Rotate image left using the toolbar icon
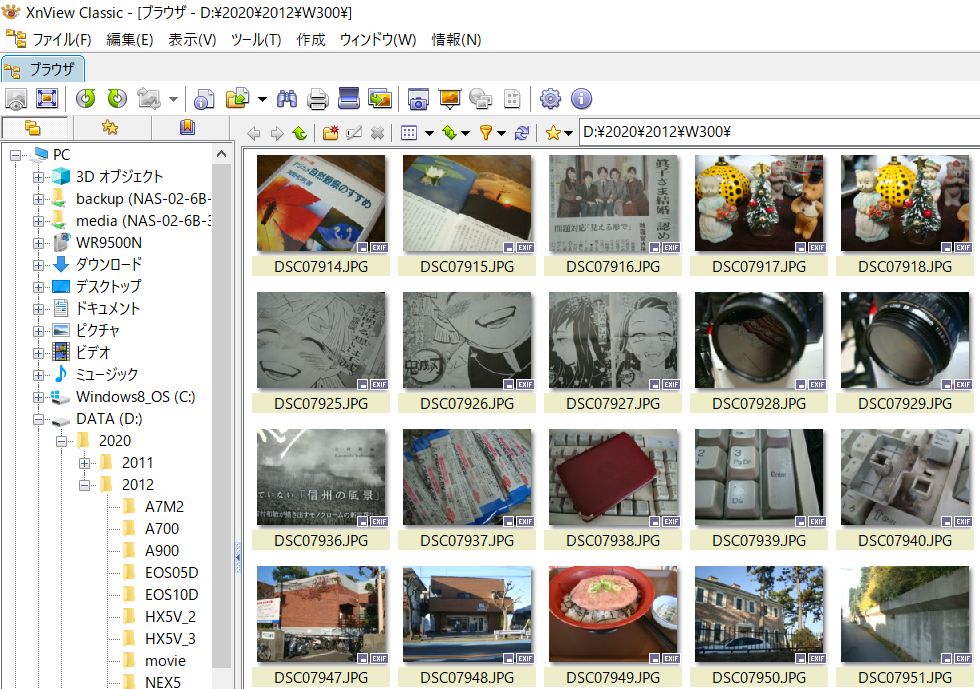The image size is (980, 689). coord(86,99)
